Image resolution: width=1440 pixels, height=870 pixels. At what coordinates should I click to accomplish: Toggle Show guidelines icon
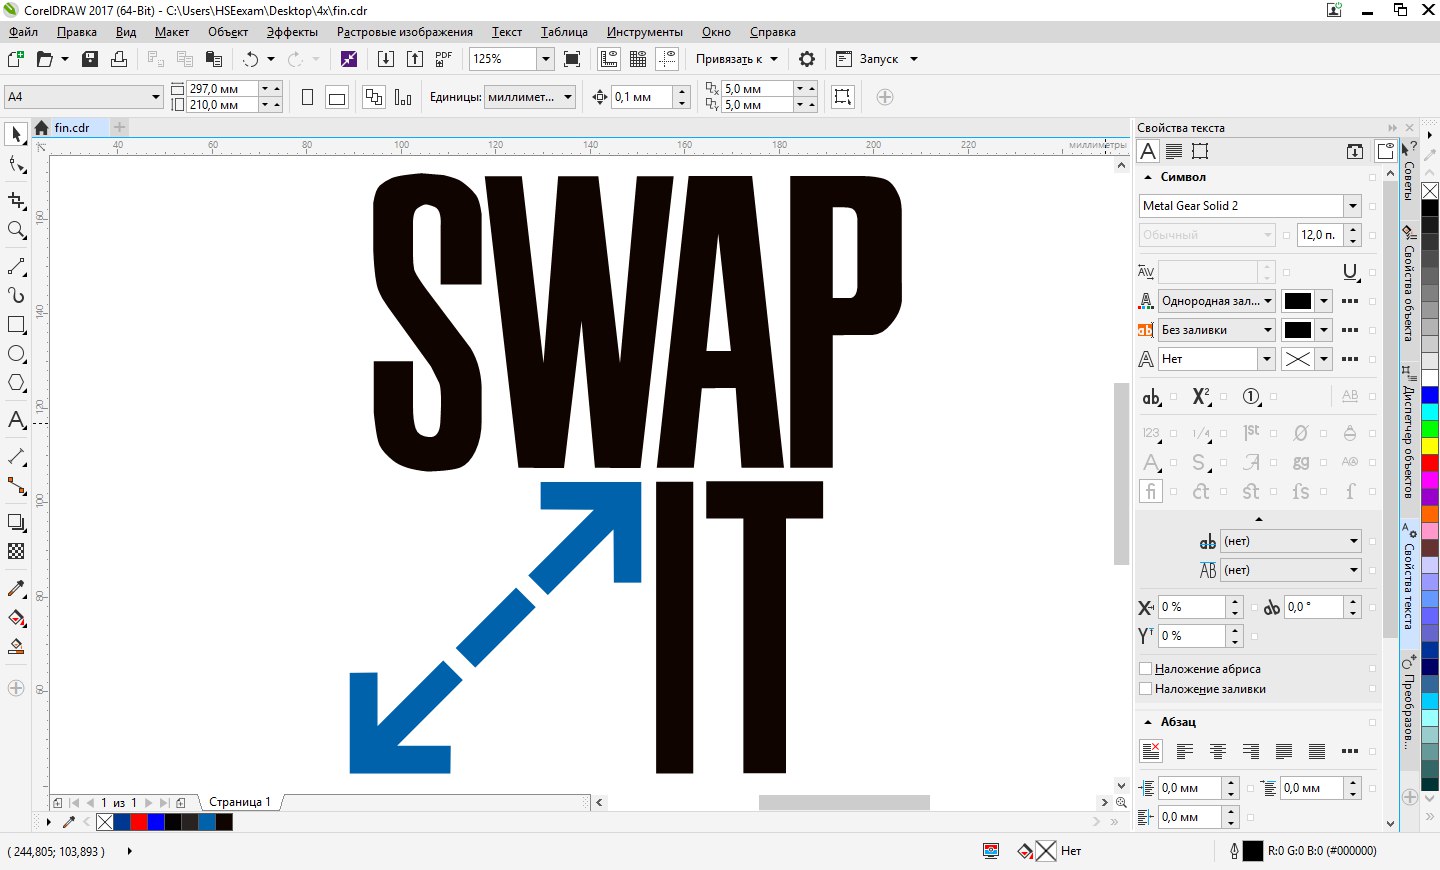pos(667,59)
